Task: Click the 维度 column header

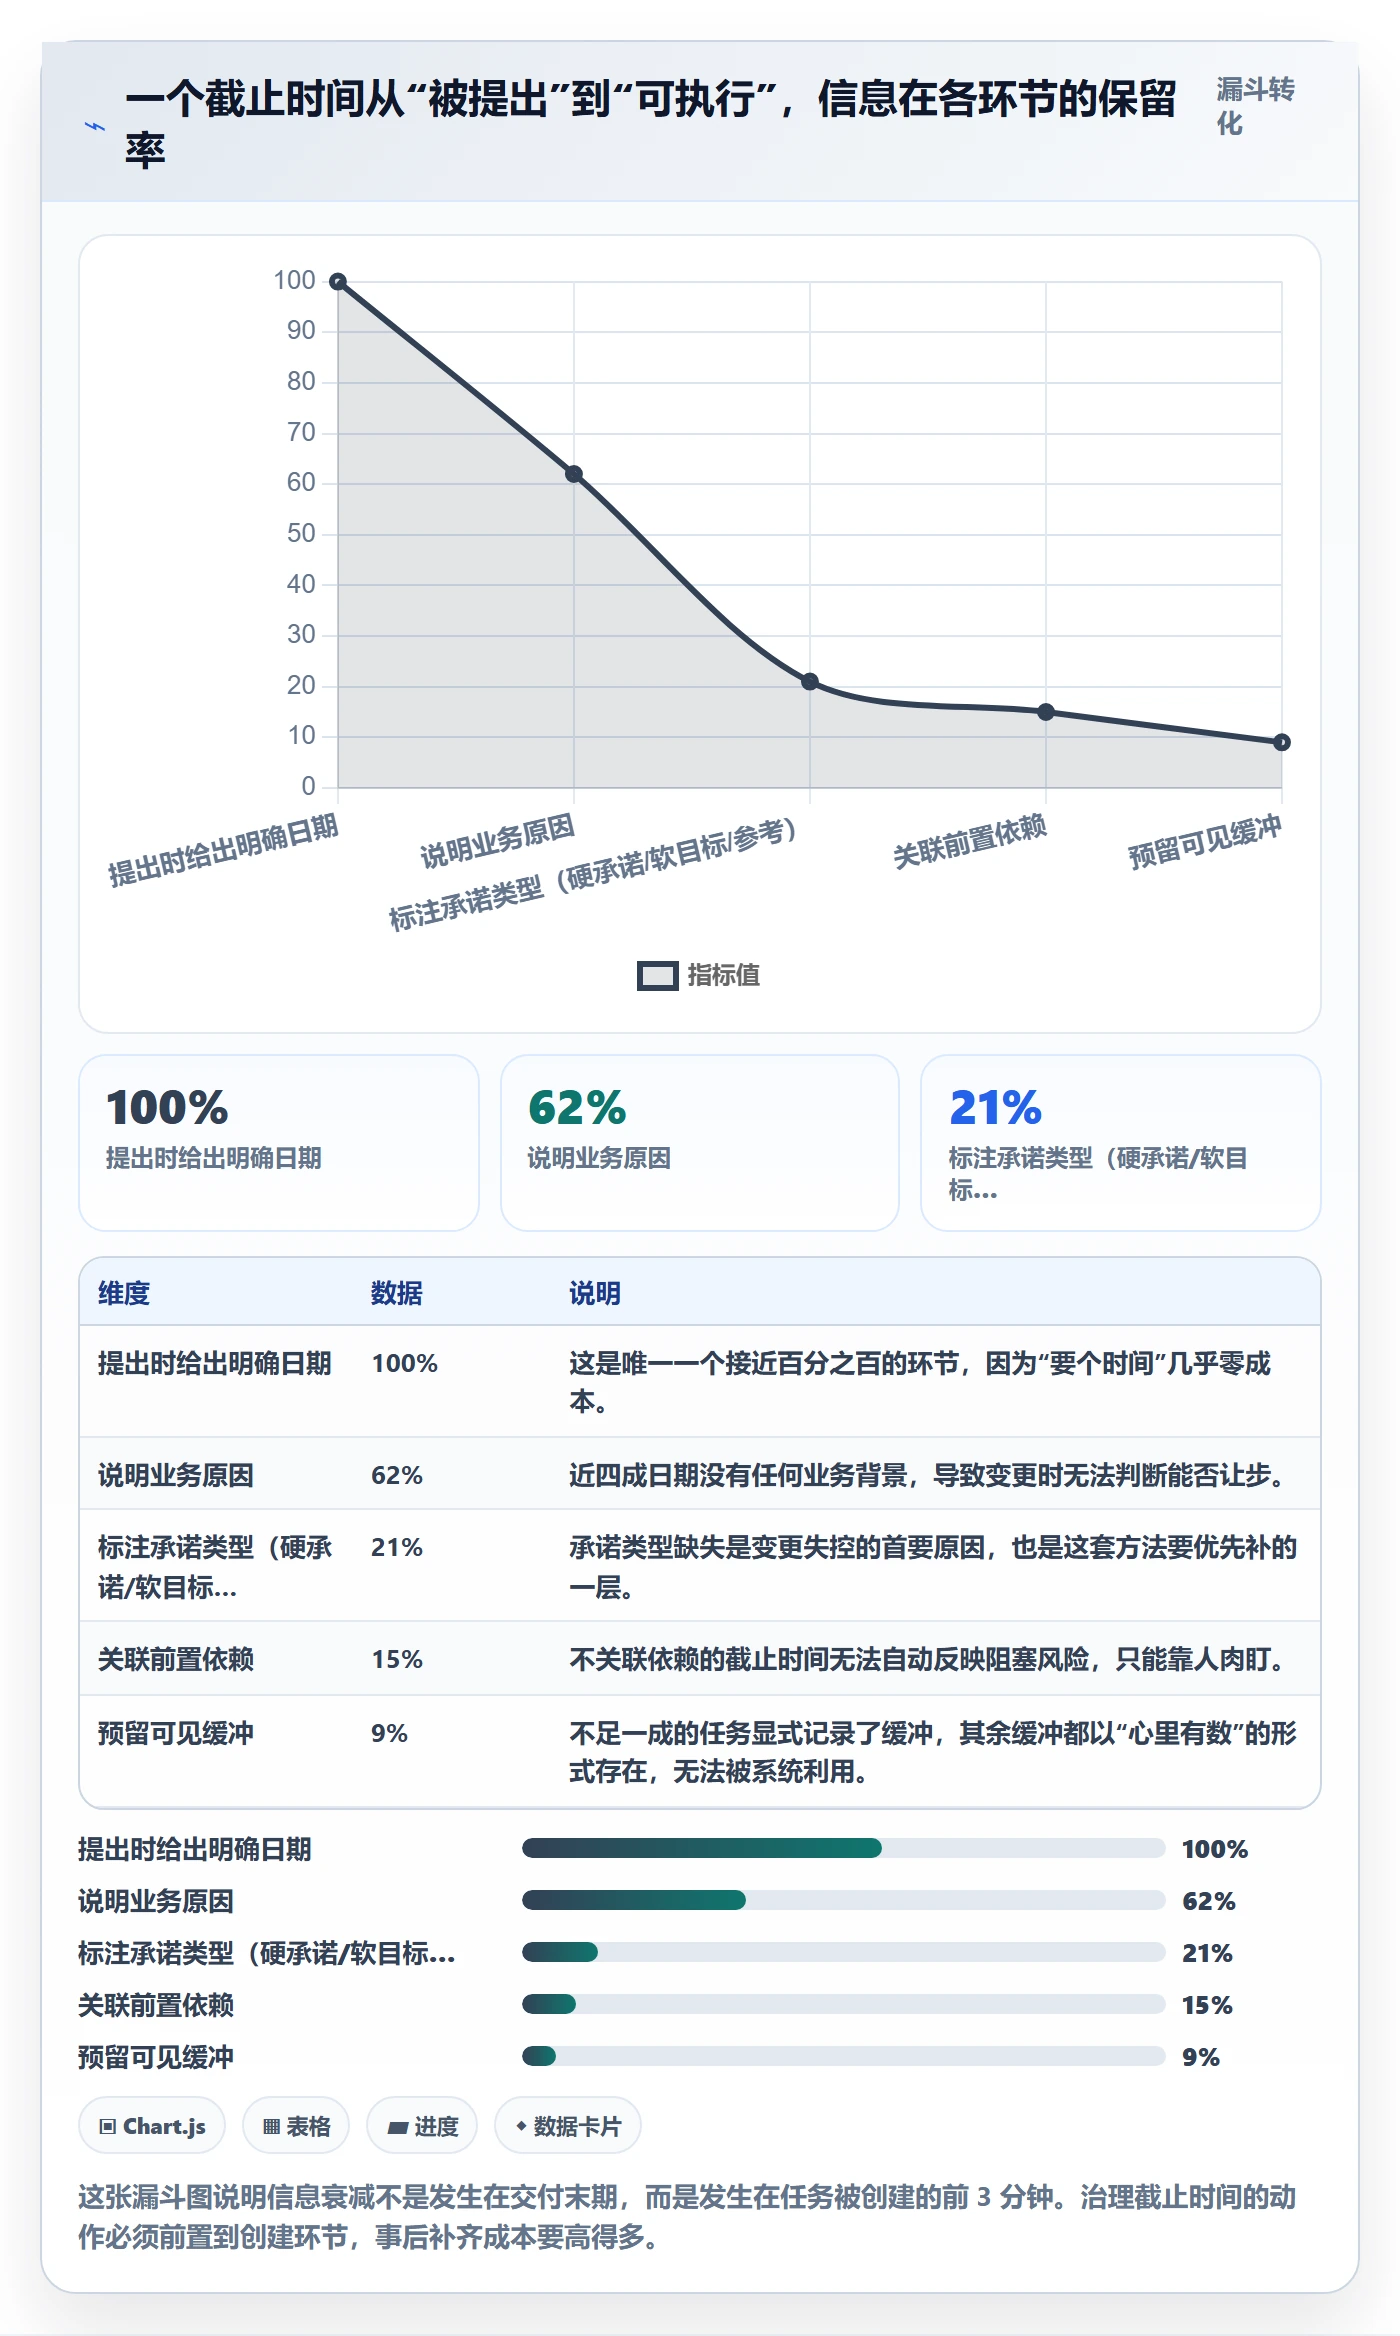Action: [124, 1293]
